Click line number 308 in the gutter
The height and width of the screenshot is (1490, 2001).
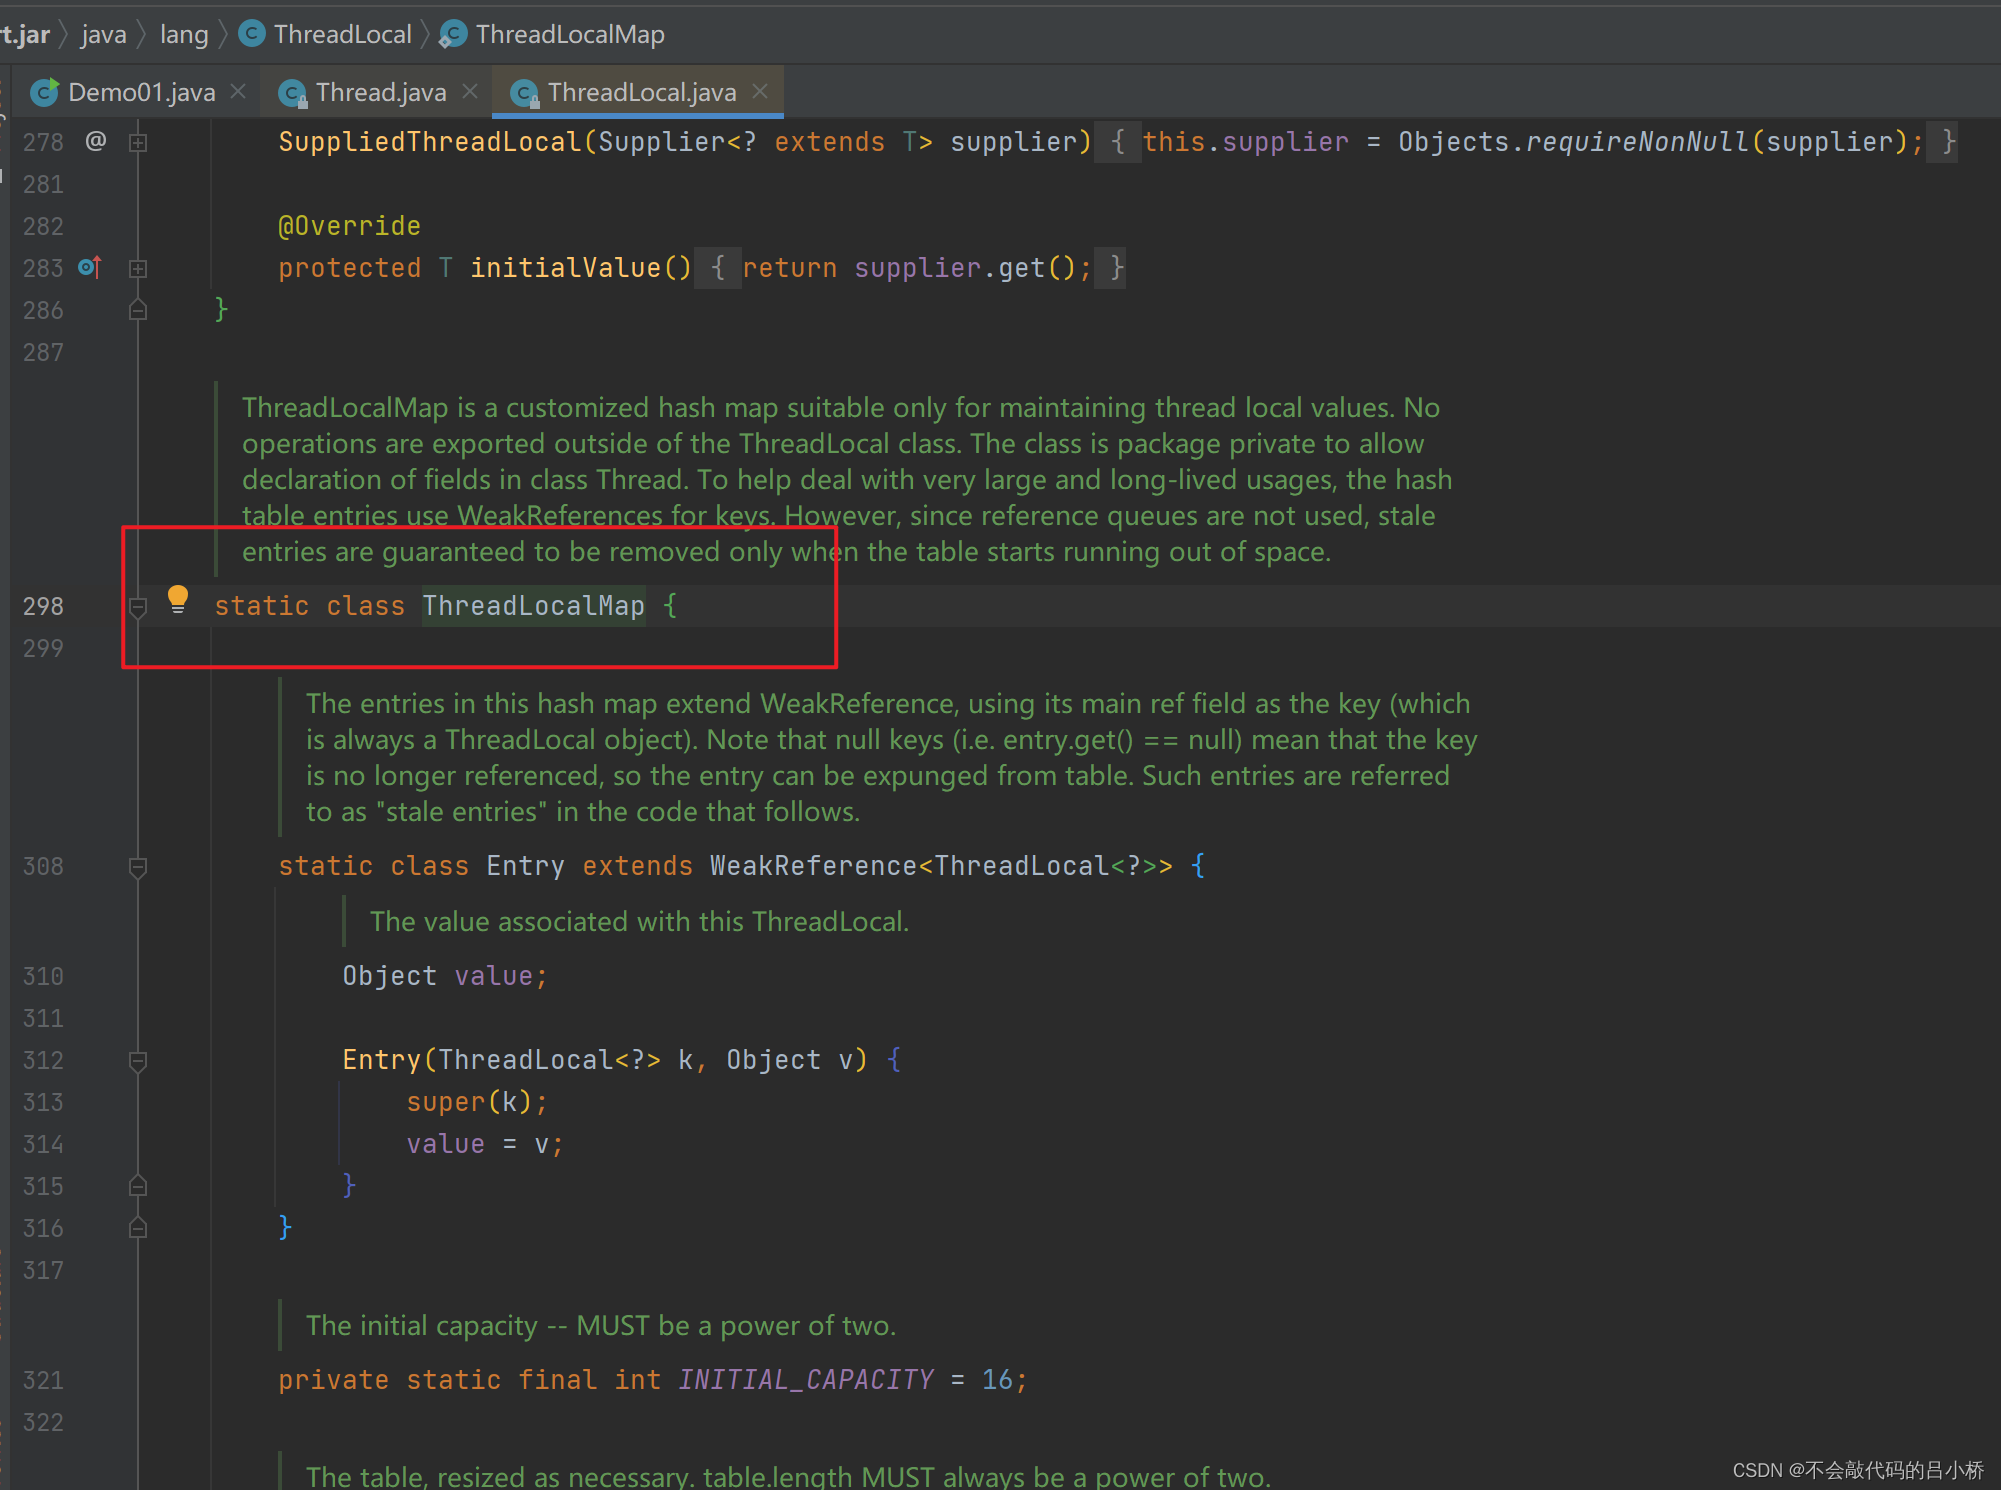click(43, 866)
